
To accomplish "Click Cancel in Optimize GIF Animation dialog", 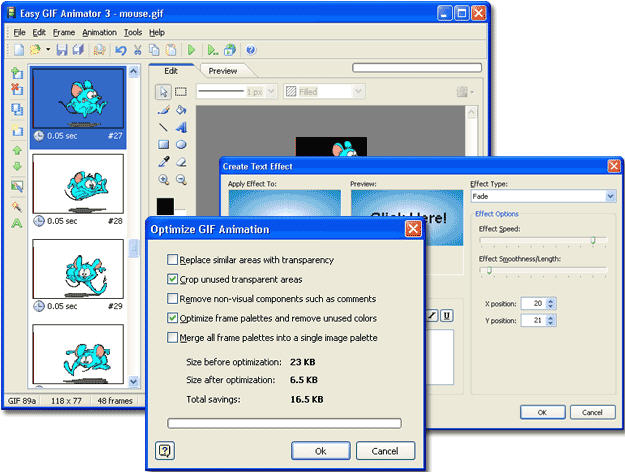I will (x=385, y=451).
